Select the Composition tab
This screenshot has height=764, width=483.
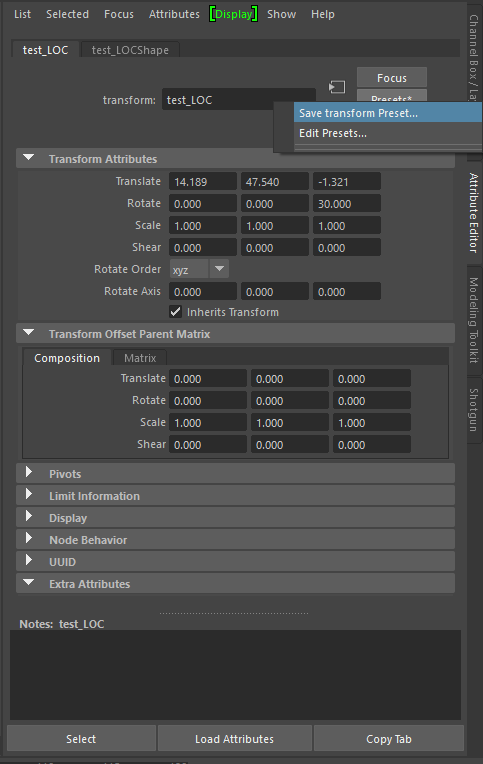point(67,358)
